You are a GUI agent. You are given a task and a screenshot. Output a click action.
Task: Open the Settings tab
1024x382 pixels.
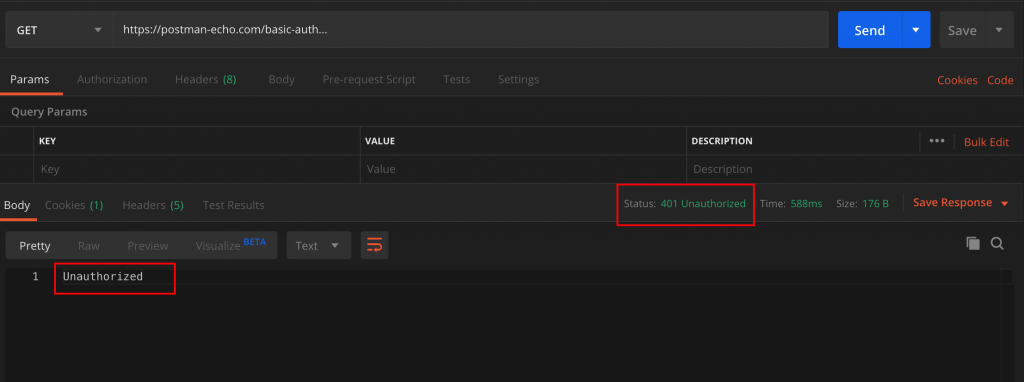click(x=519, y=80)
